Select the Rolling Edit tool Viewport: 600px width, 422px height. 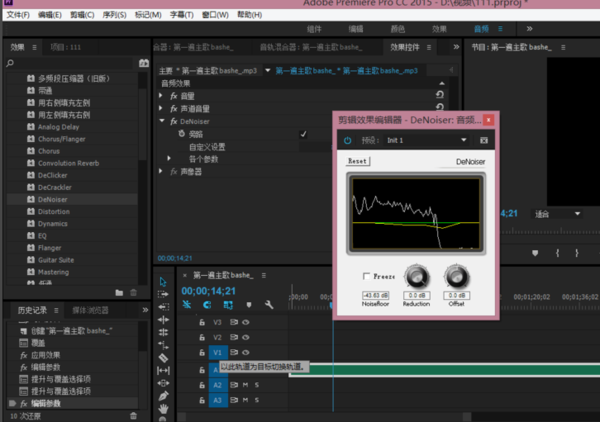click(163, 319)
